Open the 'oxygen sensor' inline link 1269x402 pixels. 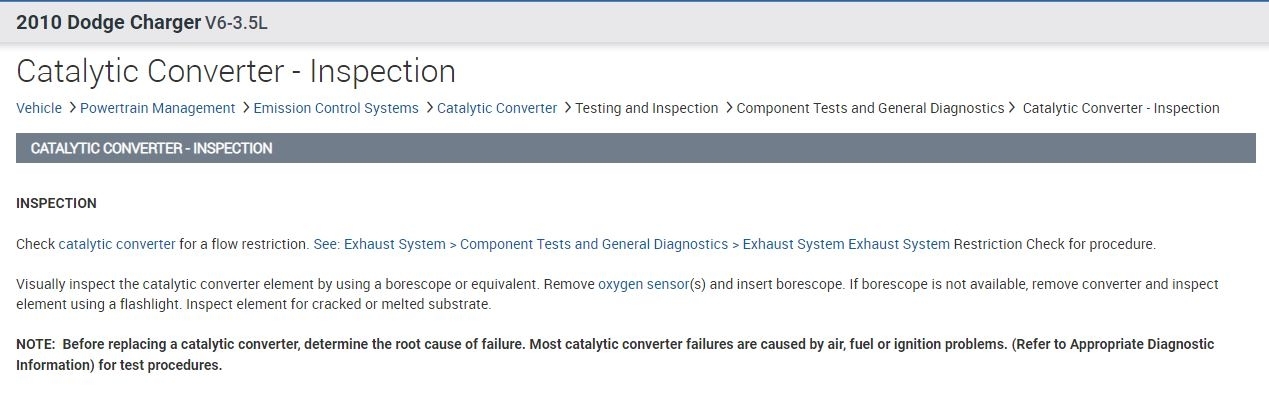[x=643, y=284]
